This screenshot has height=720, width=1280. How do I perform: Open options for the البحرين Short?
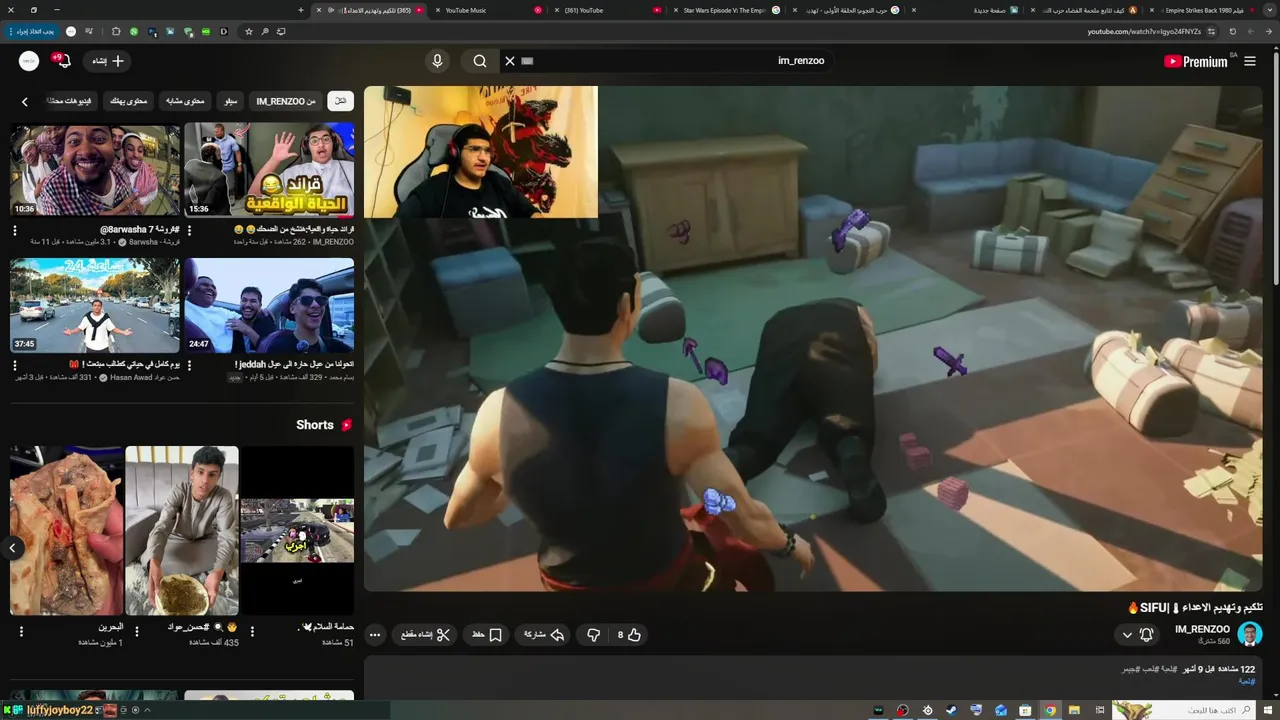(x=21, y=631)
